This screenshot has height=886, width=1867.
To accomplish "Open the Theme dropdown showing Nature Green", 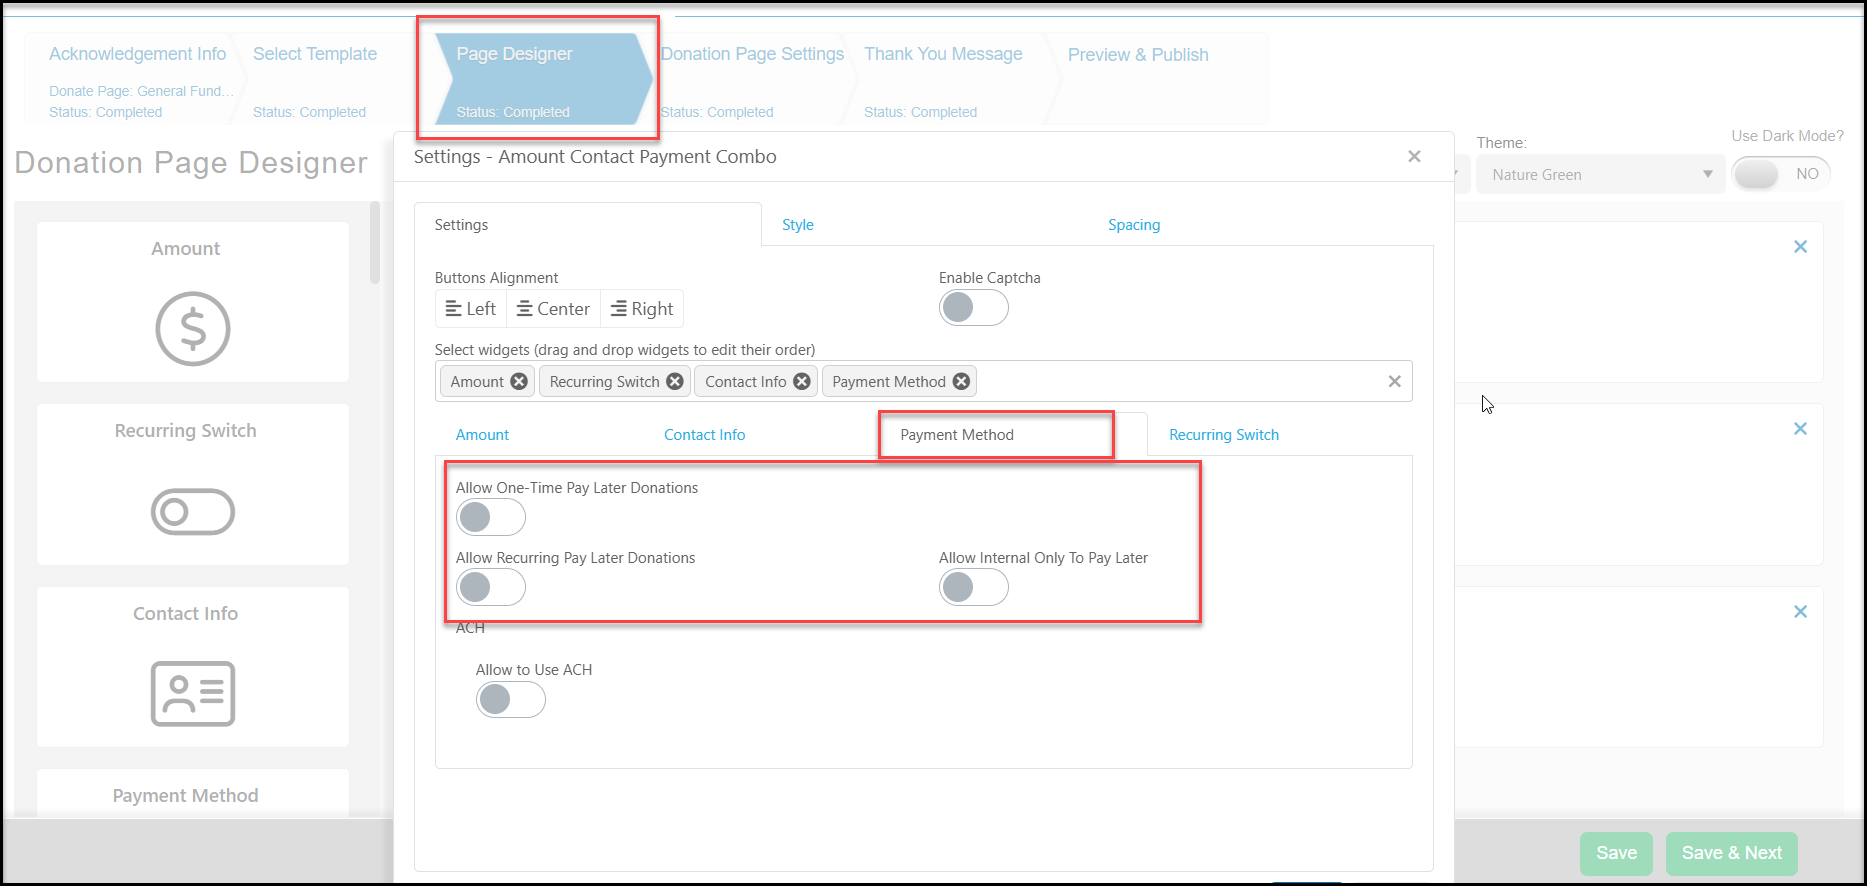I will (x=1601, y=174).
